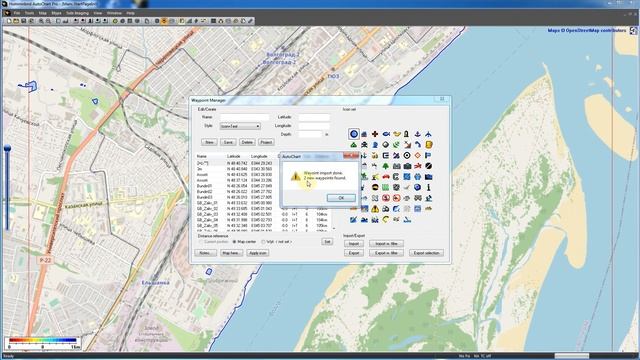
Task: Click the Set distance reference button
Action: click(x=327, y=242)
